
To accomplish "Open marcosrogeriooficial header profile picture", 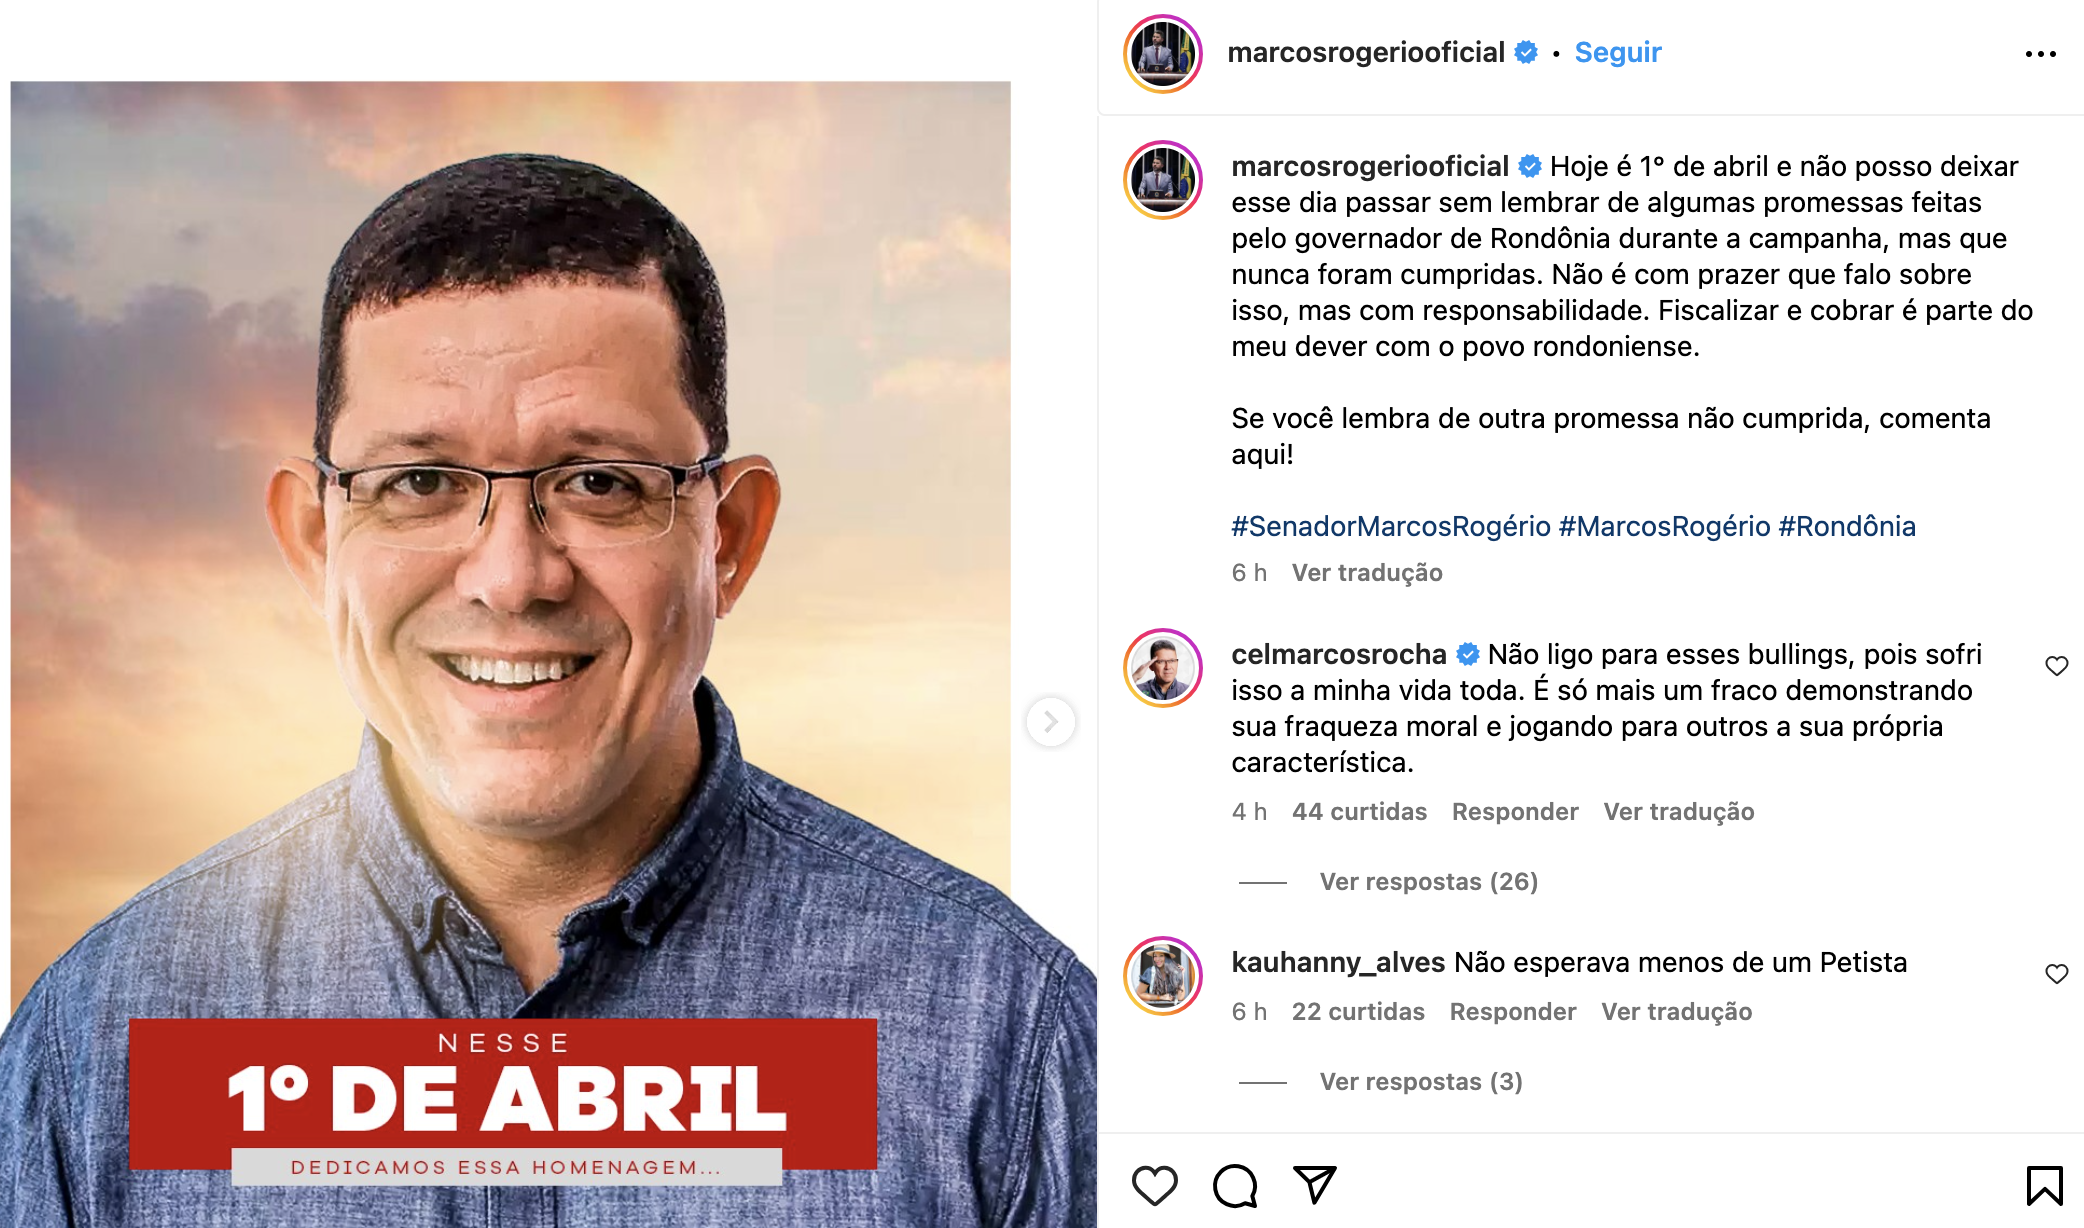I will click(1162, 53).
